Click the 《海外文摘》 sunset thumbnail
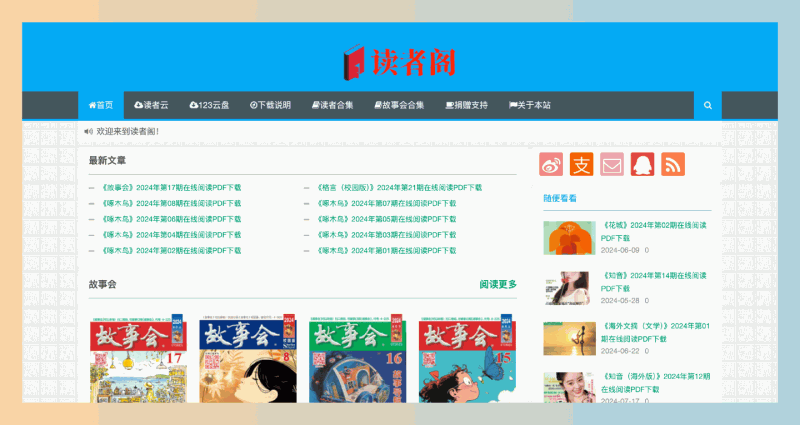The image size is (800, 425). pos(569,339)
